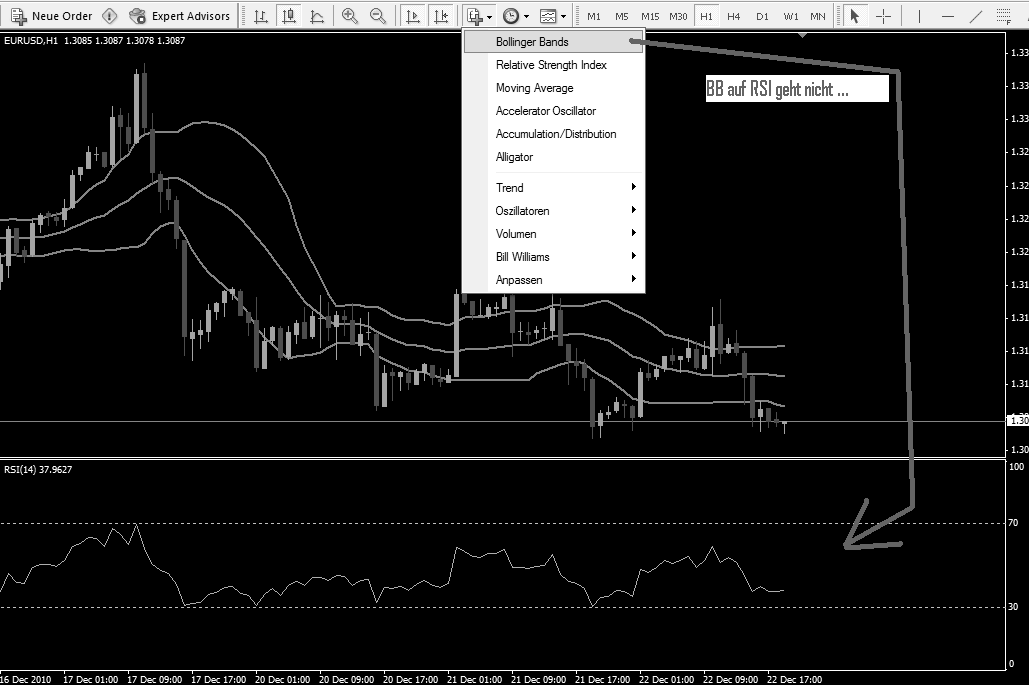Select the trendline drawing tool
Screen dimensions: 1029x685
[x=975, y=16]
